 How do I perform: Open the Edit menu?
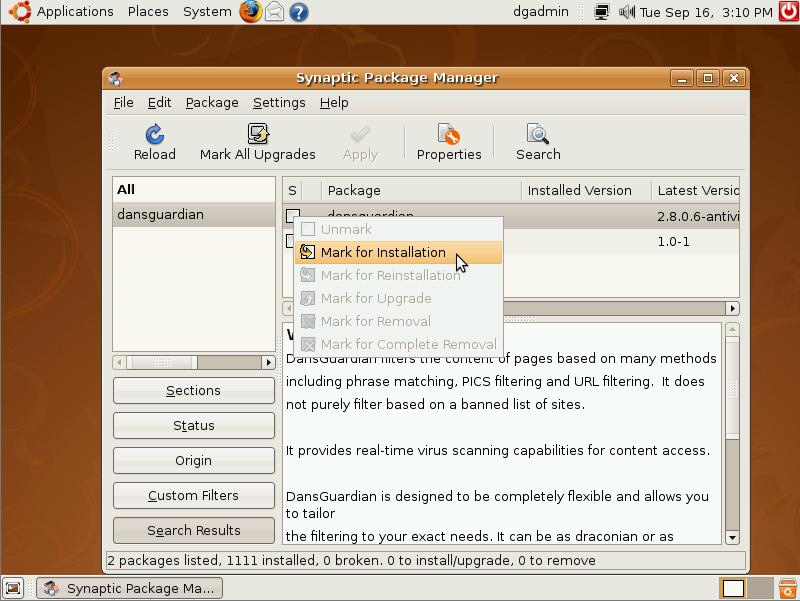pyautogui.click(x=159, y=103)
